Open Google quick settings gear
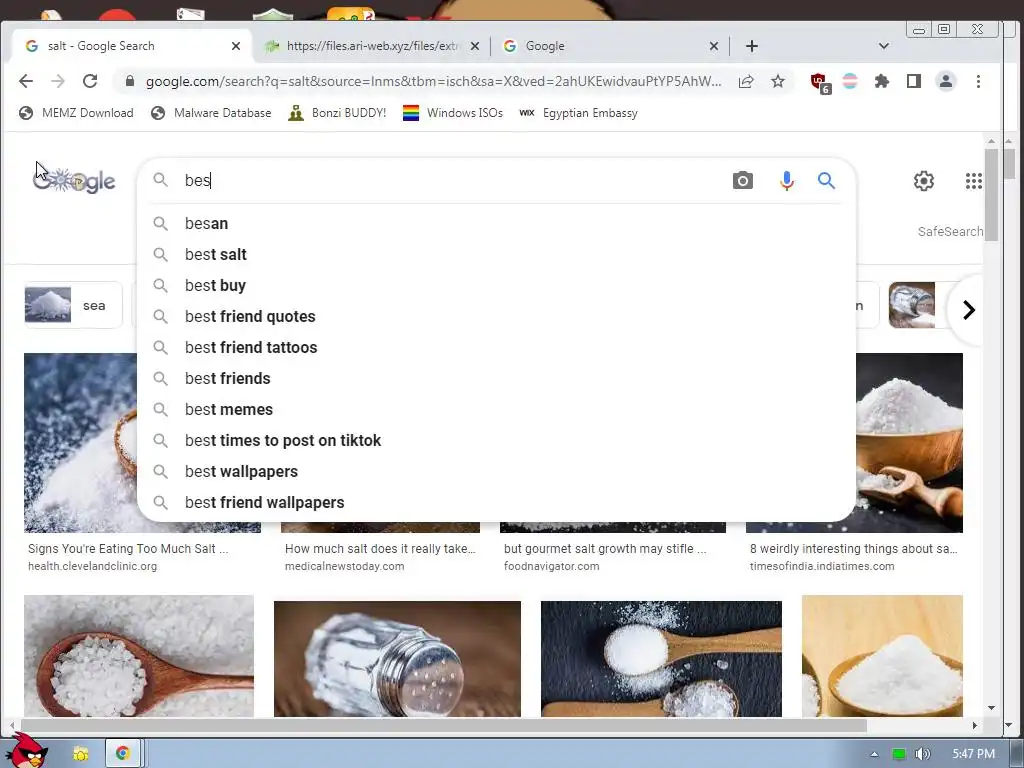 [923, 180]
